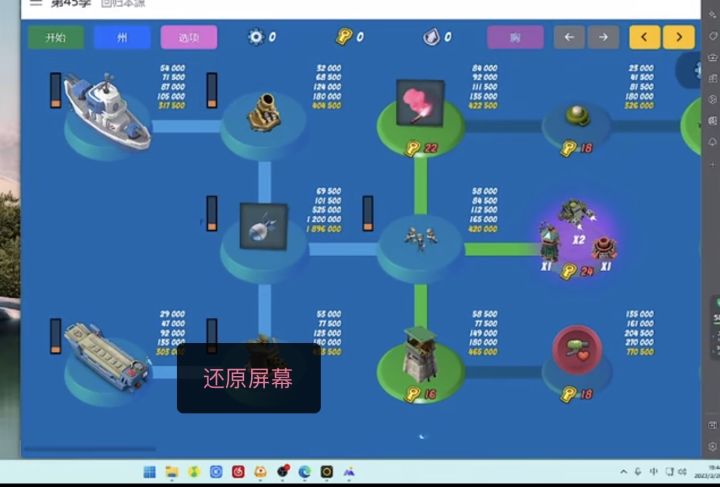Click the gold key counter icon
Image resolution: width=720 pixels, height=487 pixels.
(344, 36)
